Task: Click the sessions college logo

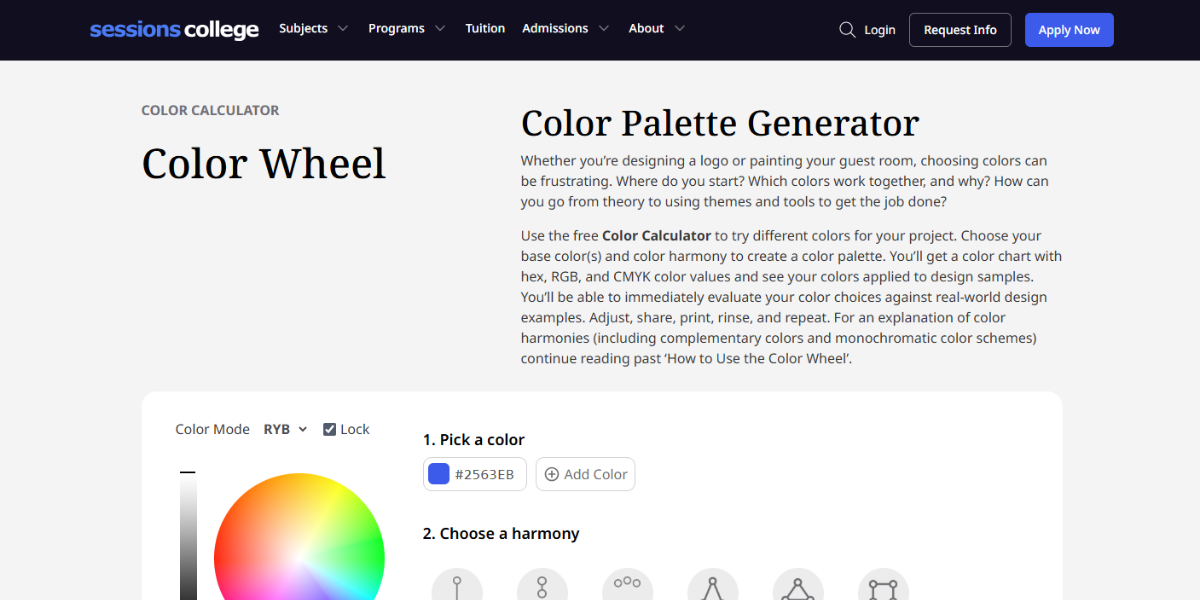Action: (x=174, y=29)
